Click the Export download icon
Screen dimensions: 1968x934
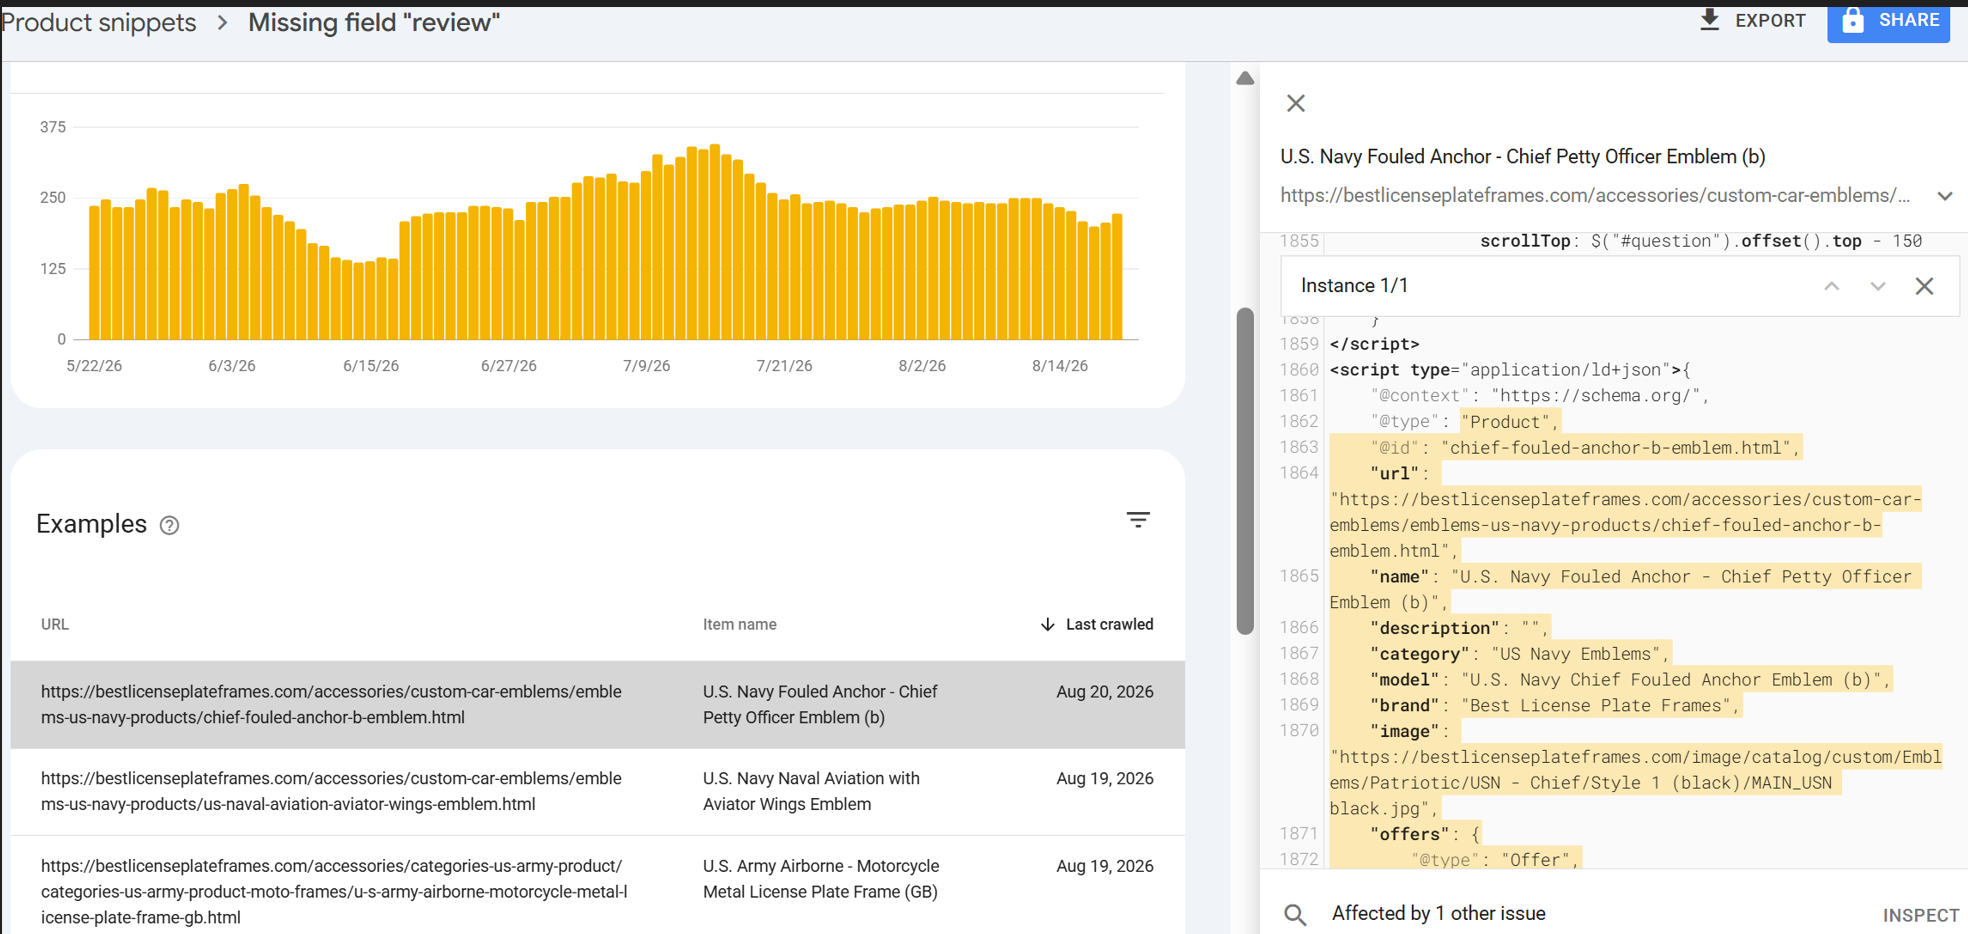(1710, 20)
